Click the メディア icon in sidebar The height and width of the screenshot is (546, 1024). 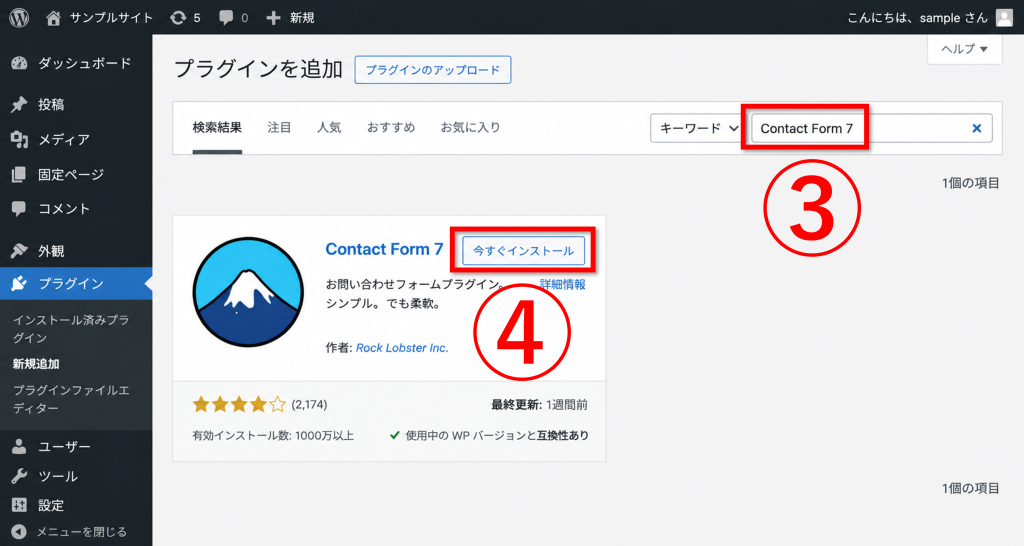(x=20, y=139)
